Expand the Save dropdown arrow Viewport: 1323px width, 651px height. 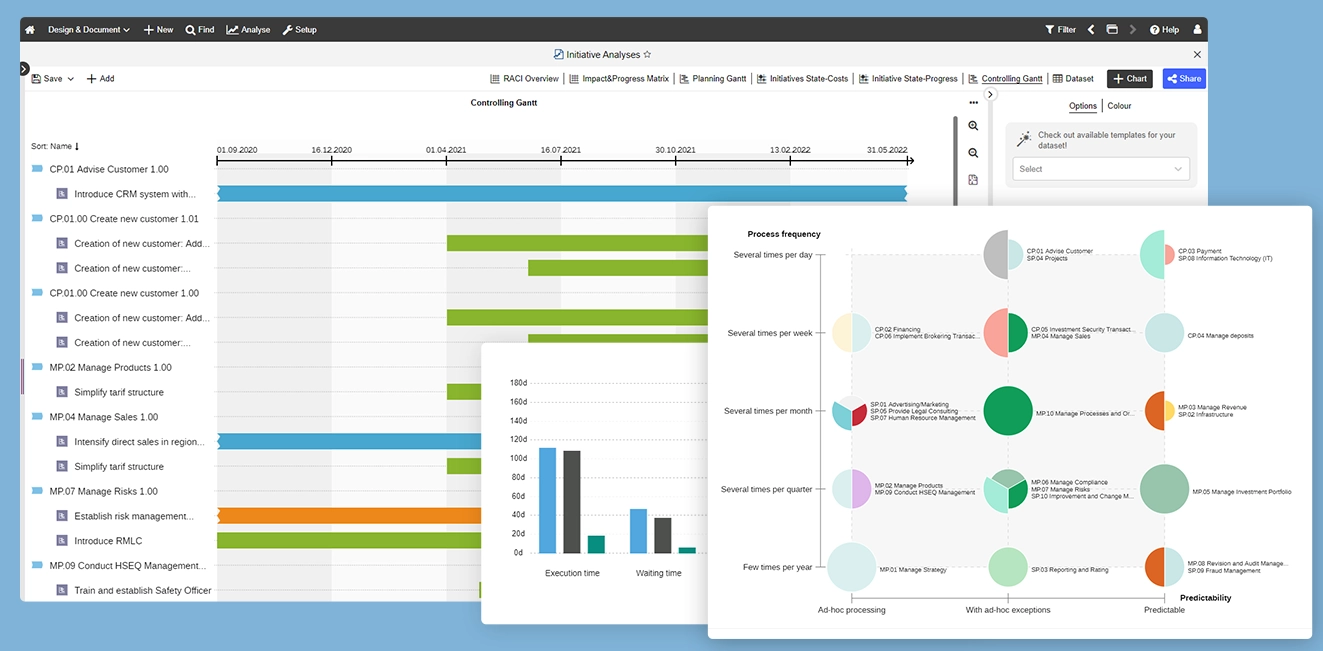[70, 79]
